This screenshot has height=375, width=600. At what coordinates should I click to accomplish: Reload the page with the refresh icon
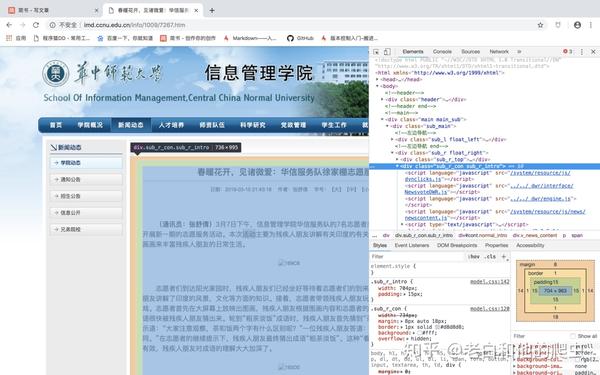coord(36,25)
